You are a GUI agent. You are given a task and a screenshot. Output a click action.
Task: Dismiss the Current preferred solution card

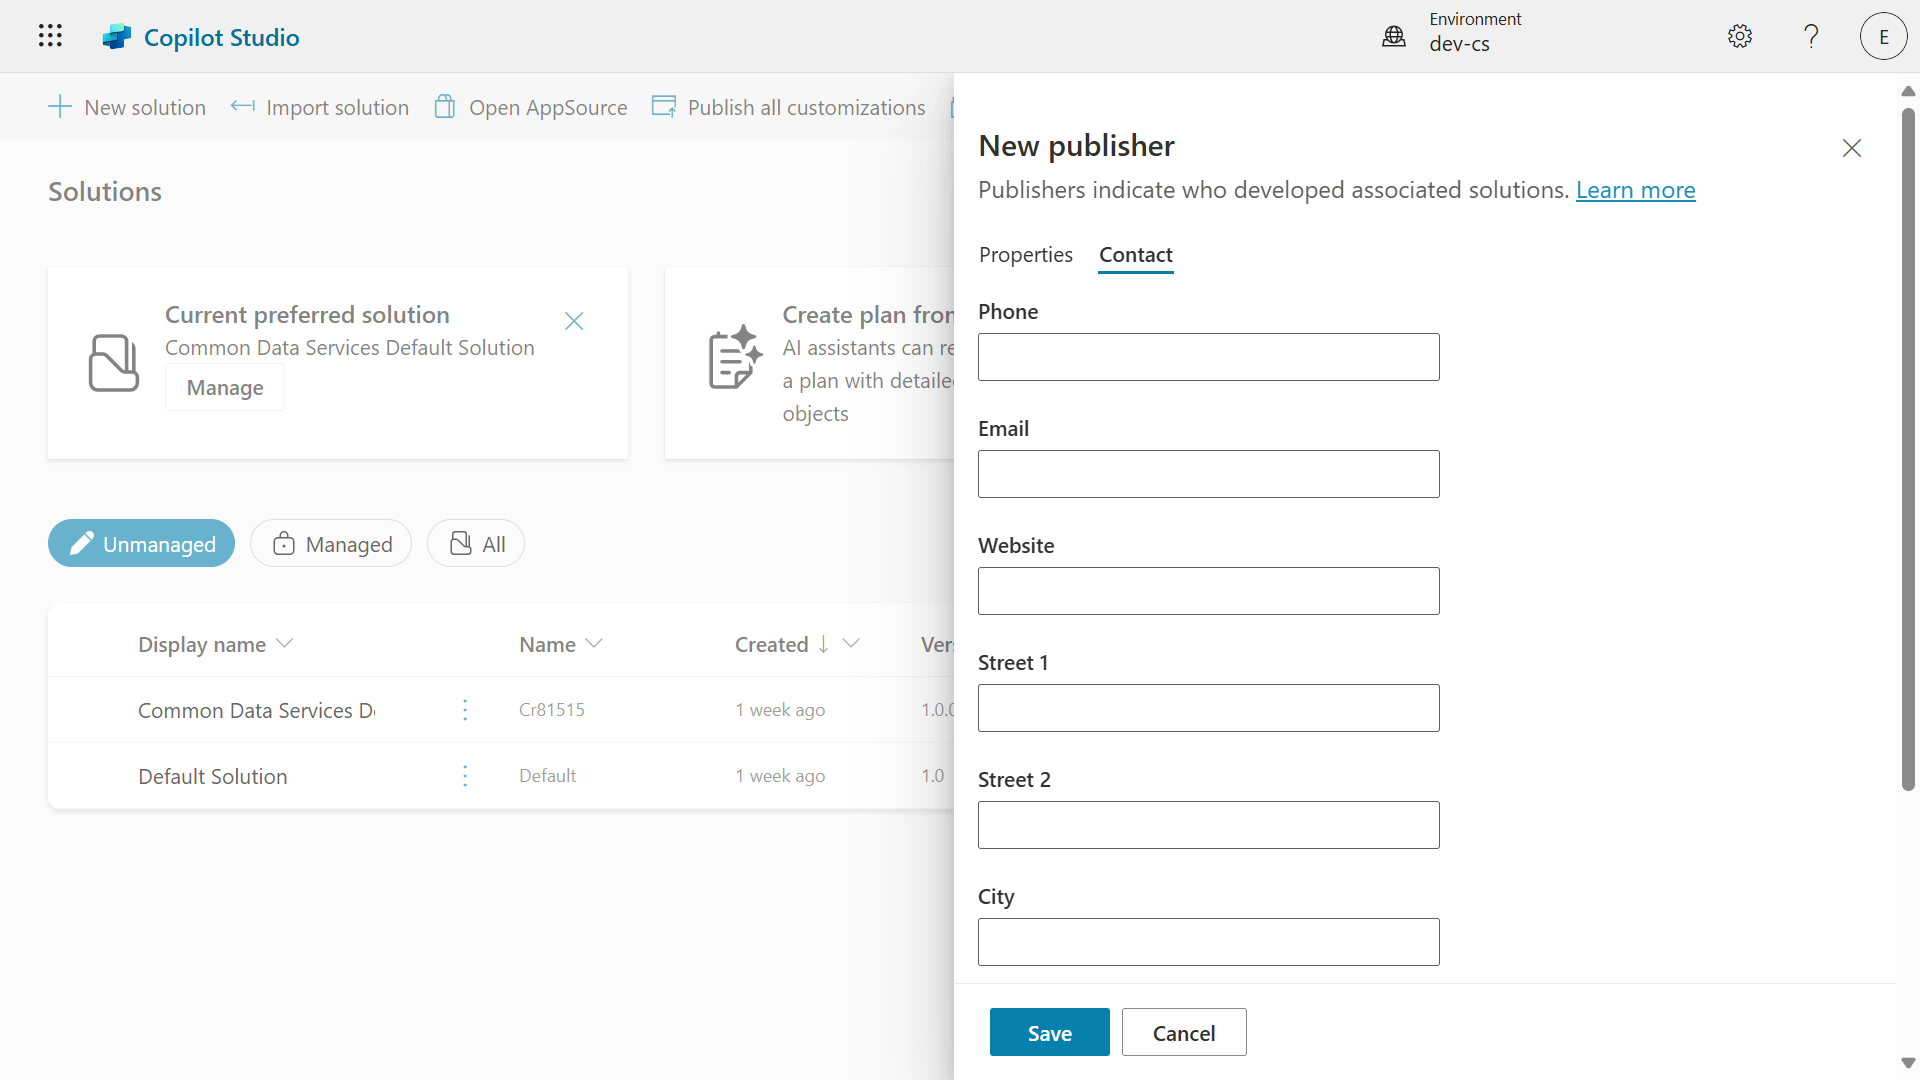574,321
